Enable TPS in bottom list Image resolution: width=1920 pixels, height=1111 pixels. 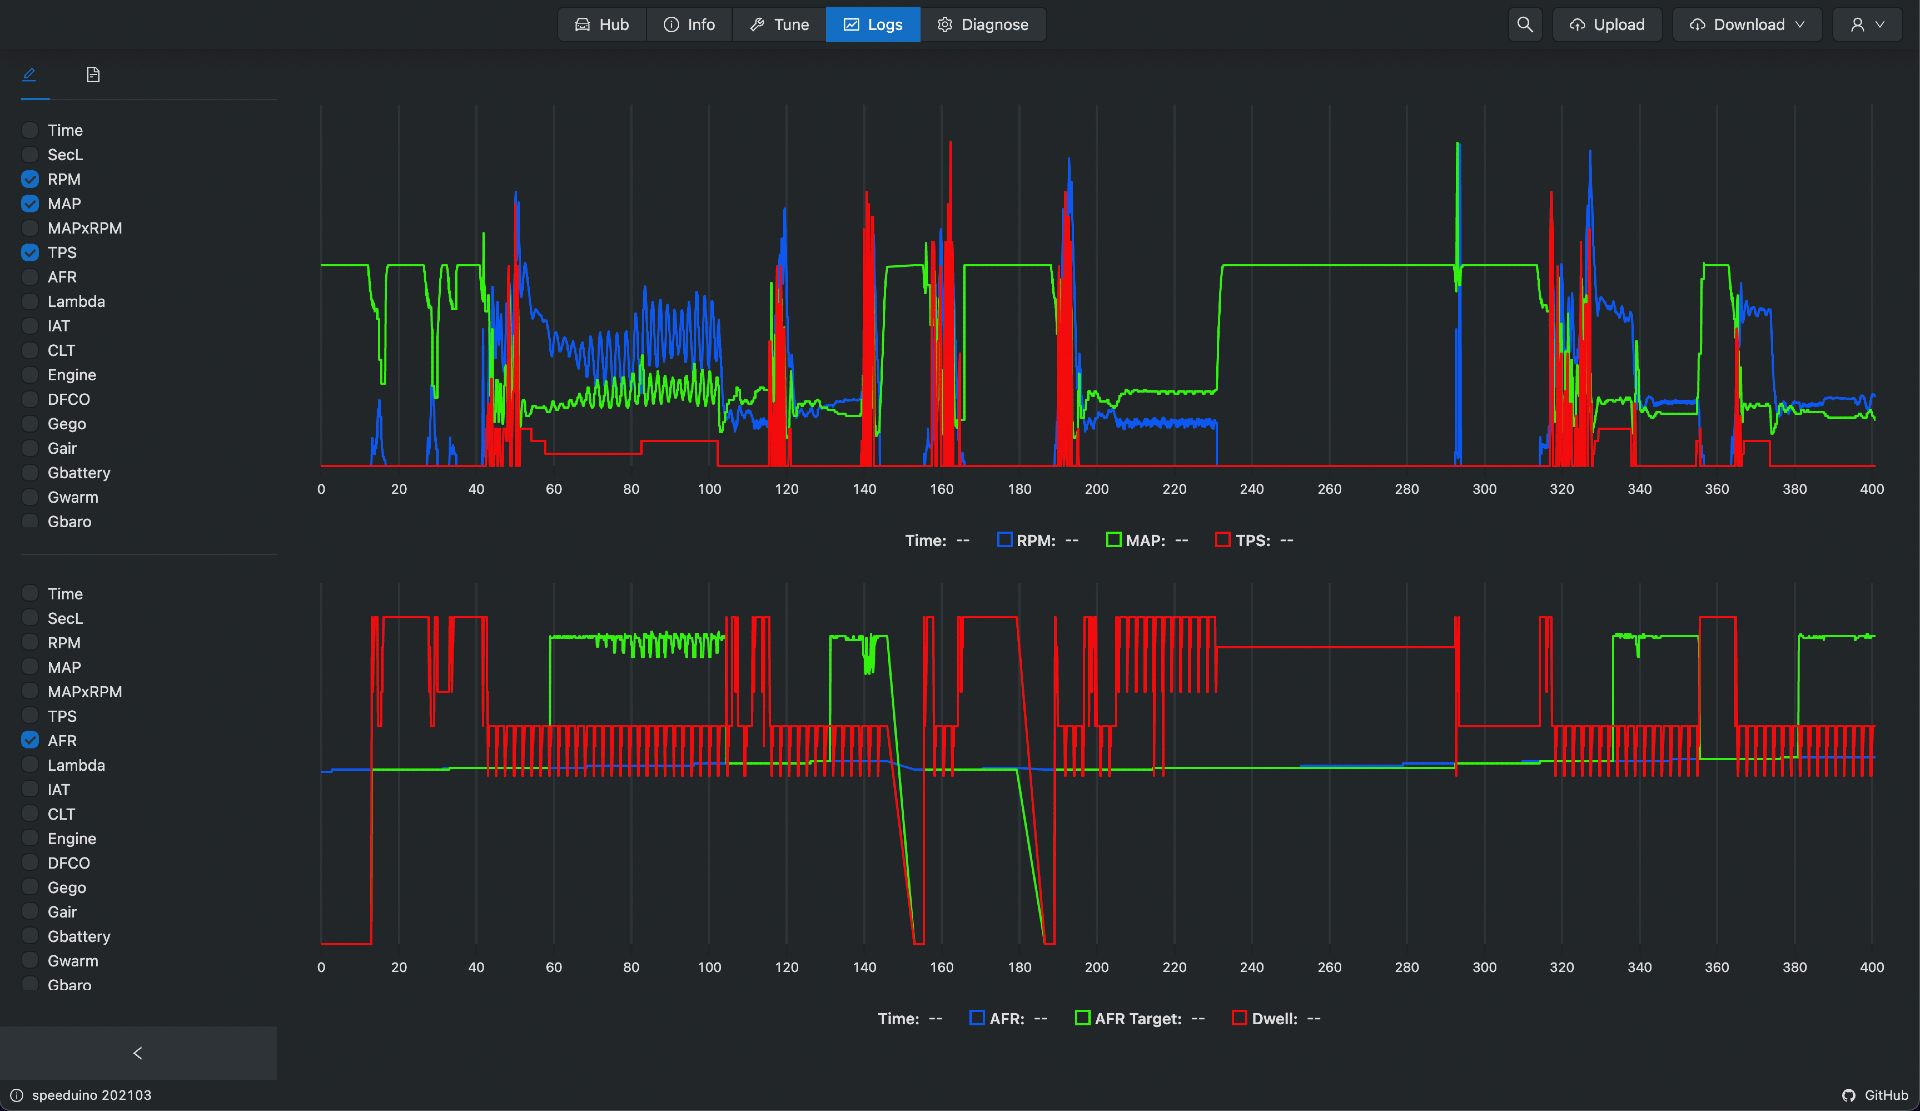coord(30,716)
